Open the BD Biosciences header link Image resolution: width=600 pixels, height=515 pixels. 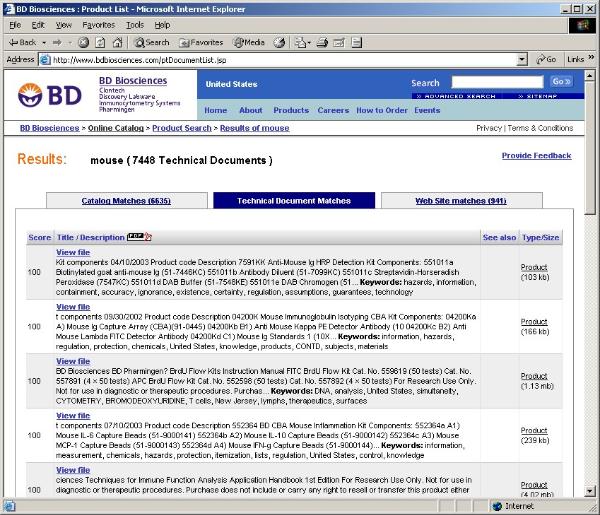[133, 81]
